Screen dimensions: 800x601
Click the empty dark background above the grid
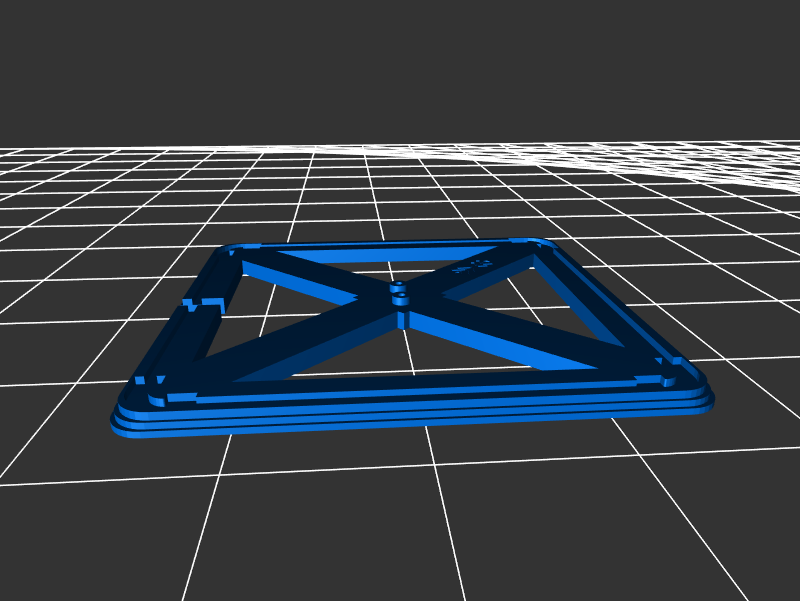point(400,70)
